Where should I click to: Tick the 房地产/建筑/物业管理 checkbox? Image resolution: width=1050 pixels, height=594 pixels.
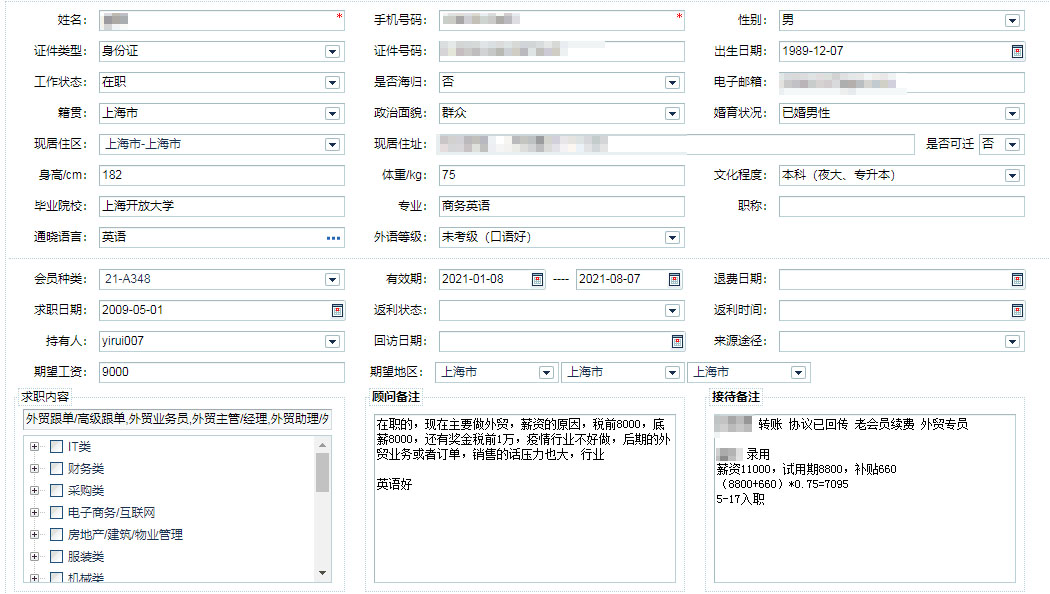(x=56, y=535)
